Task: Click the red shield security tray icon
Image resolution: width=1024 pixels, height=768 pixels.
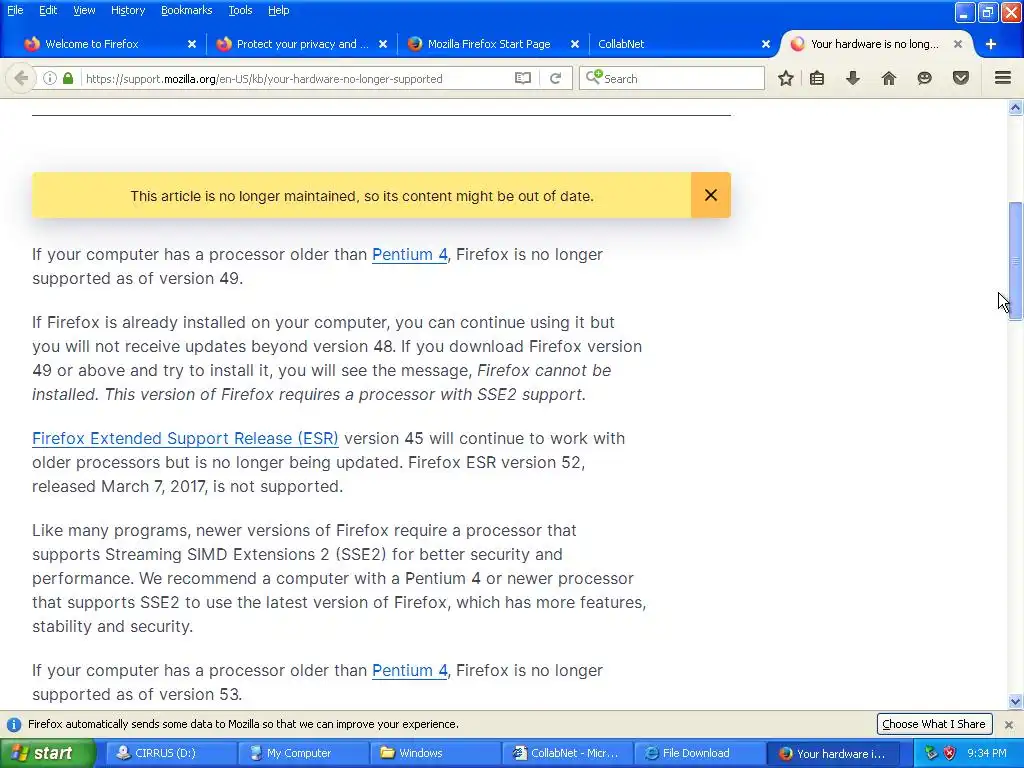Action: pyautogui.click(x=949, y=753)
